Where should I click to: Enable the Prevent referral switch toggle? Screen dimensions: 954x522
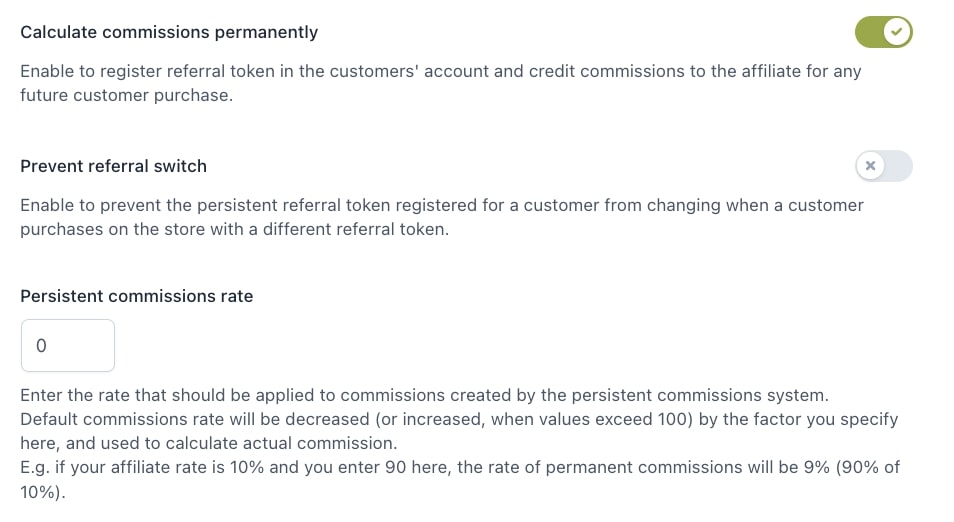(883, 165)
